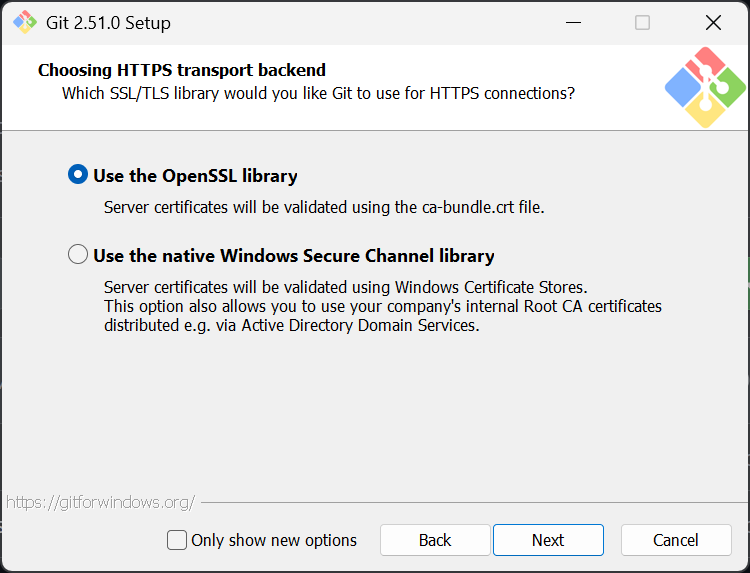Enable the Only show new options checkbox
The height and width of the screenshot is (573, 750).
click(x=177, y=540)
